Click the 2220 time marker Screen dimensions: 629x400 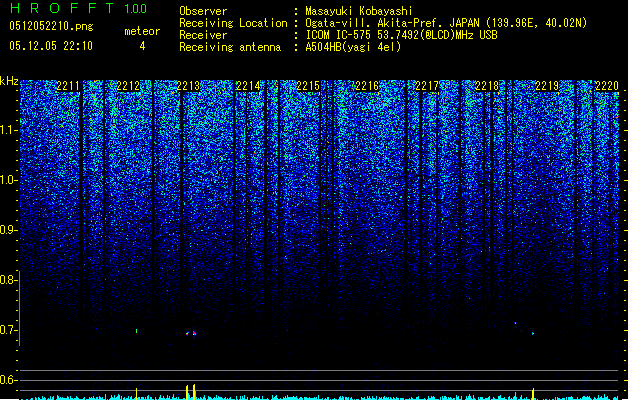pyautogui.click(x=607, y=86)
